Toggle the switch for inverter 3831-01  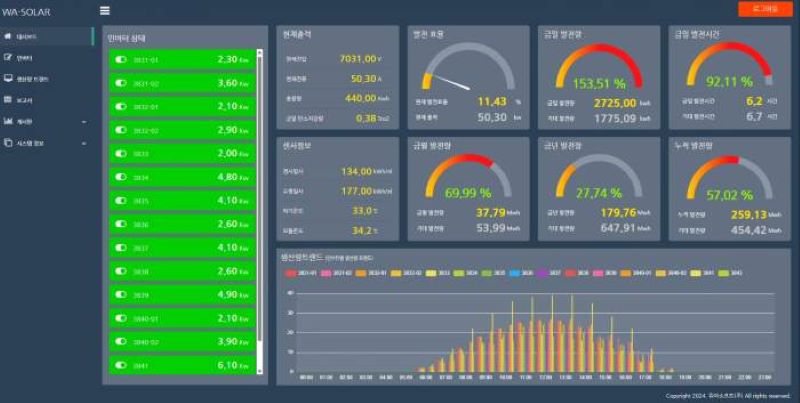121,60
